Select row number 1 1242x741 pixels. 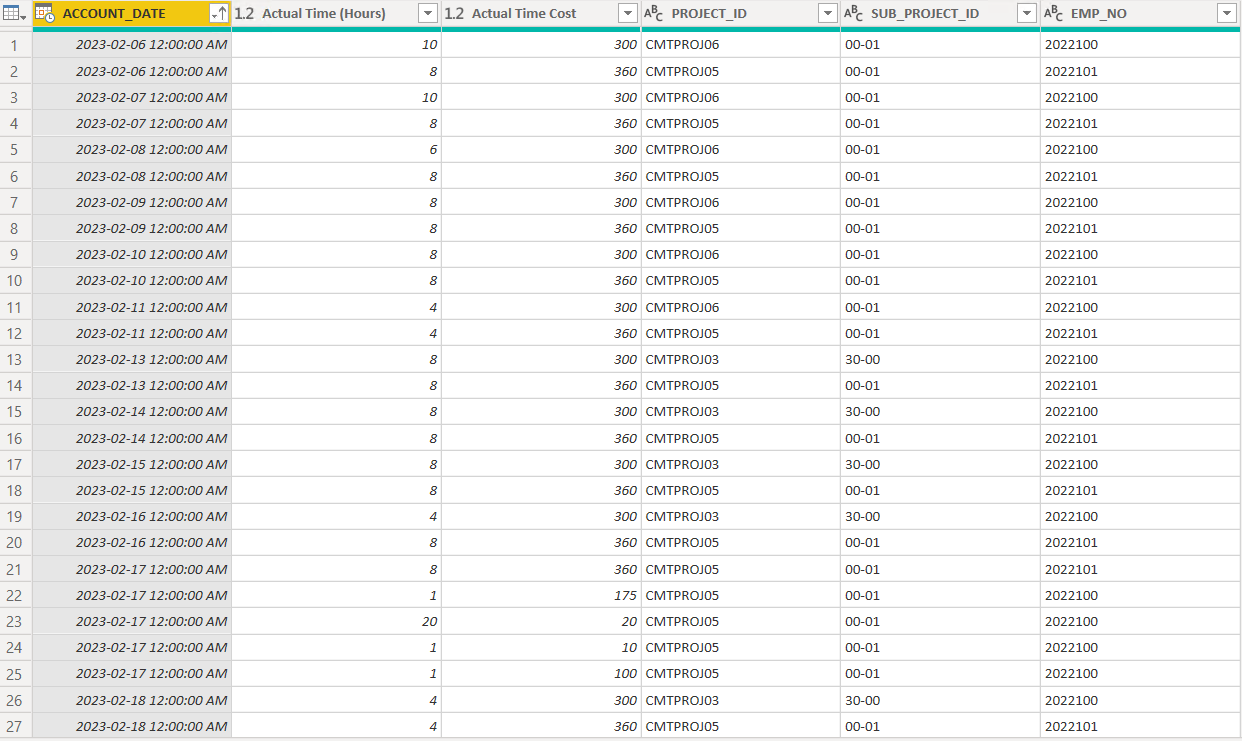[x=15, y=45]
